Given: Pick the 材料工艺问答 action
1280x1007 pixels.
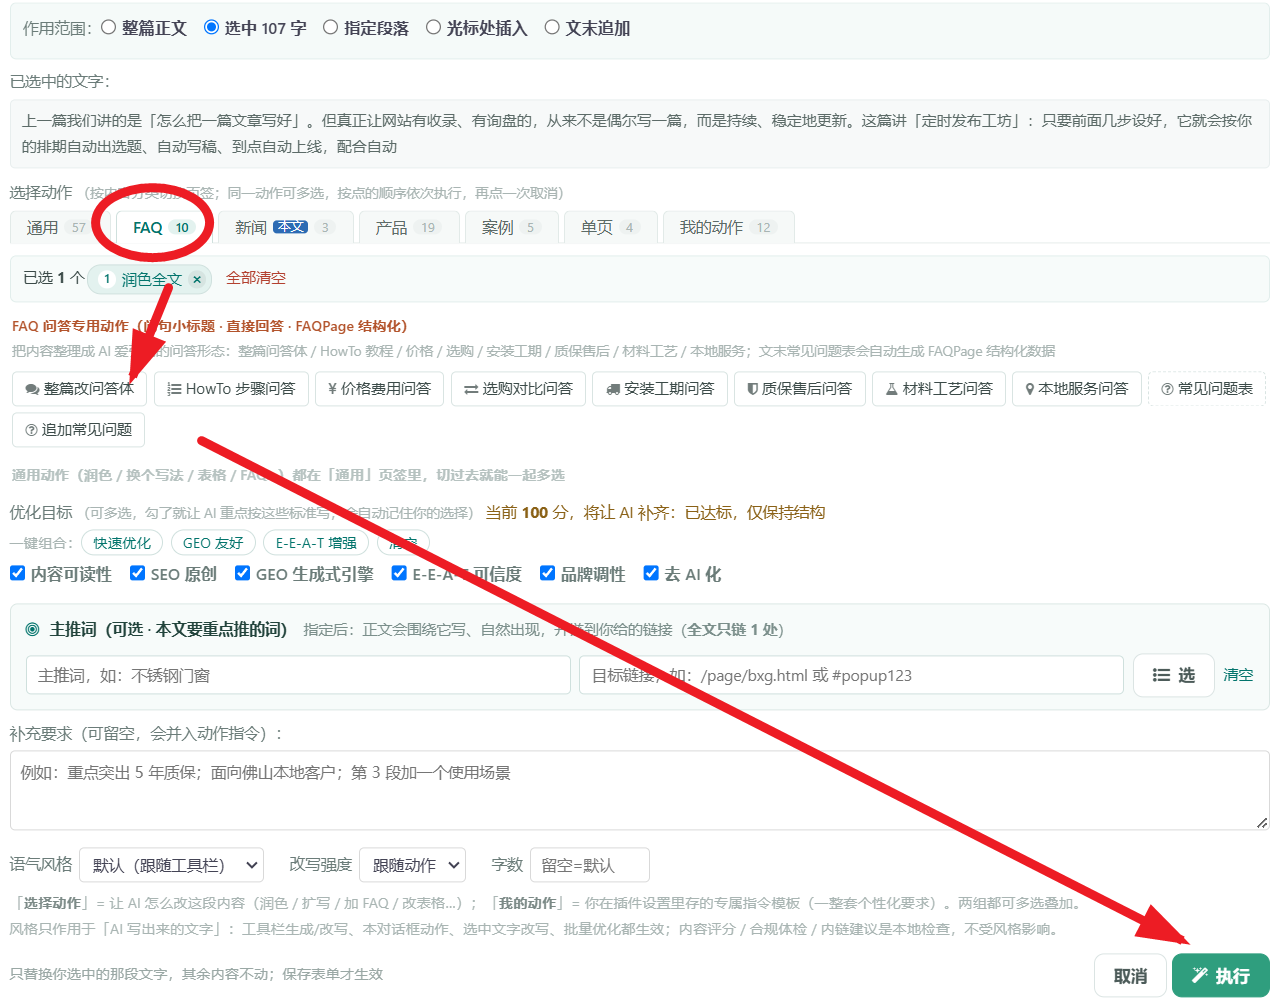Looking at the screenshot, I should click(x=939, y=389).
